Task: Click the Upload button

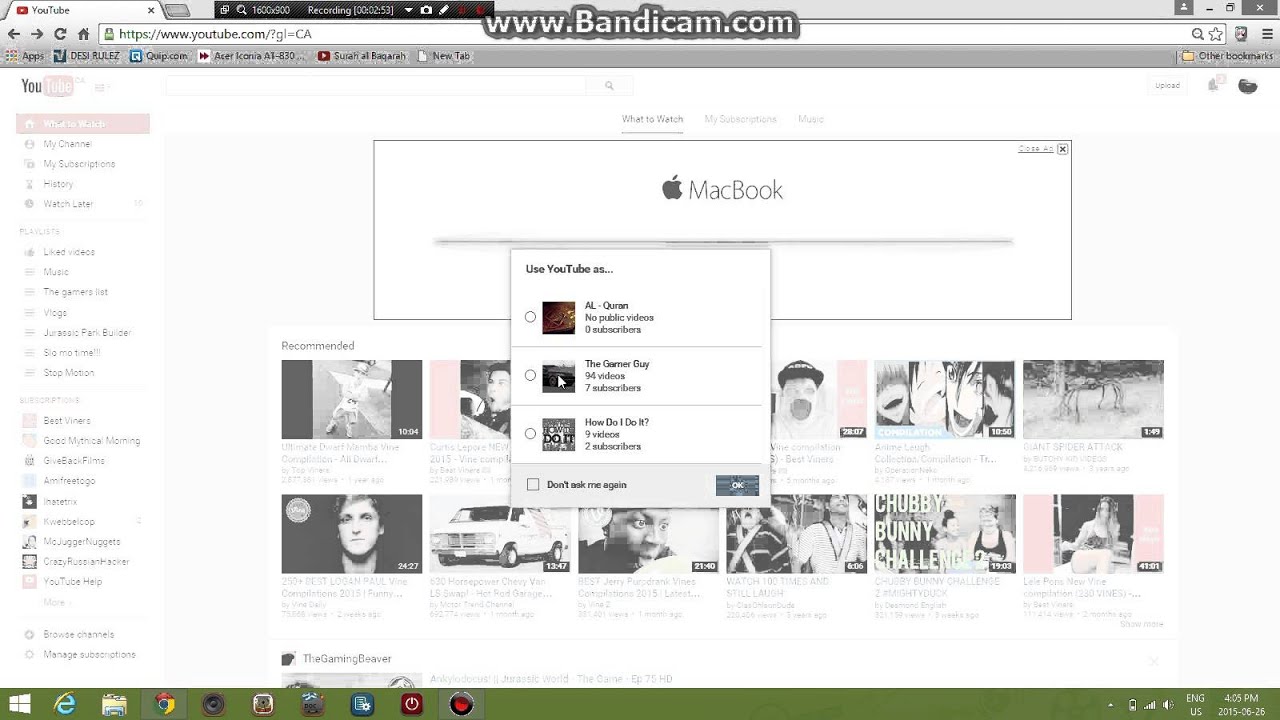Action: point(1167,86)
